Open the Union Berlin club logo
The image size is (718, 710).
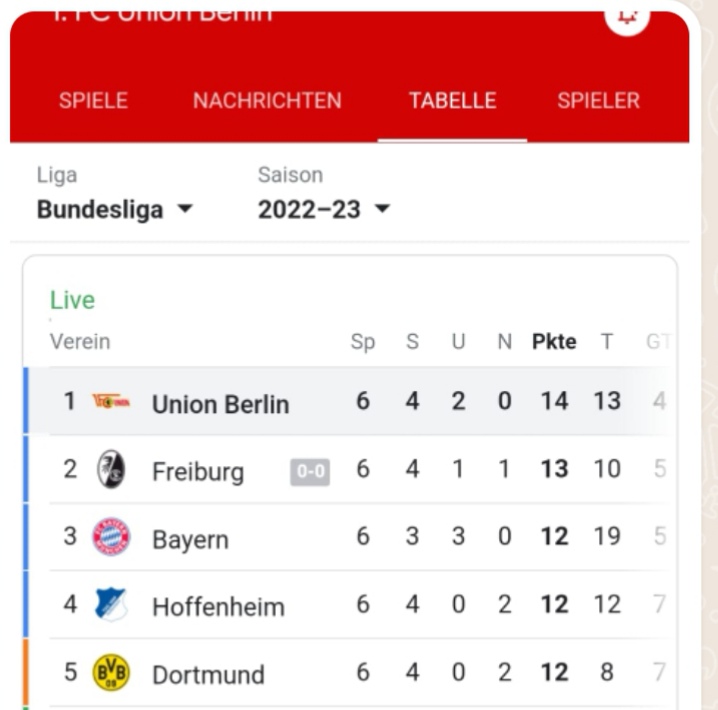(111, 401)
